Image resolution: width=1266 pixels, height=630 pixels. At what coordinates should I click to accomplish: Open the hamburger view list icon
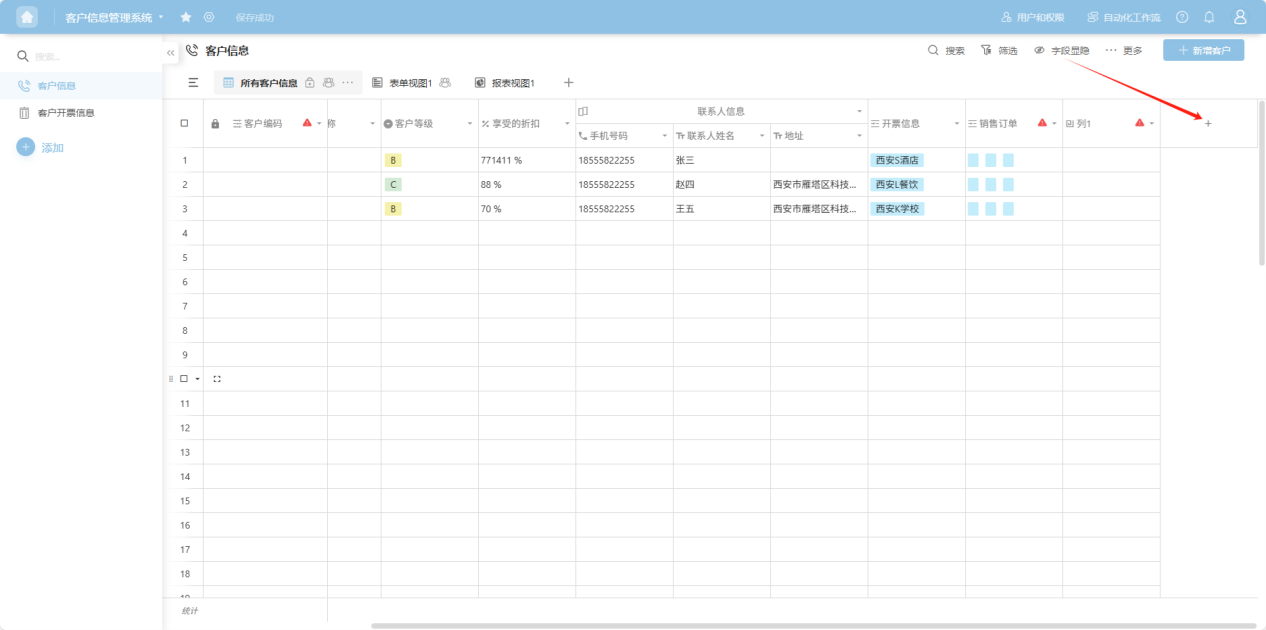pos(193,83)
